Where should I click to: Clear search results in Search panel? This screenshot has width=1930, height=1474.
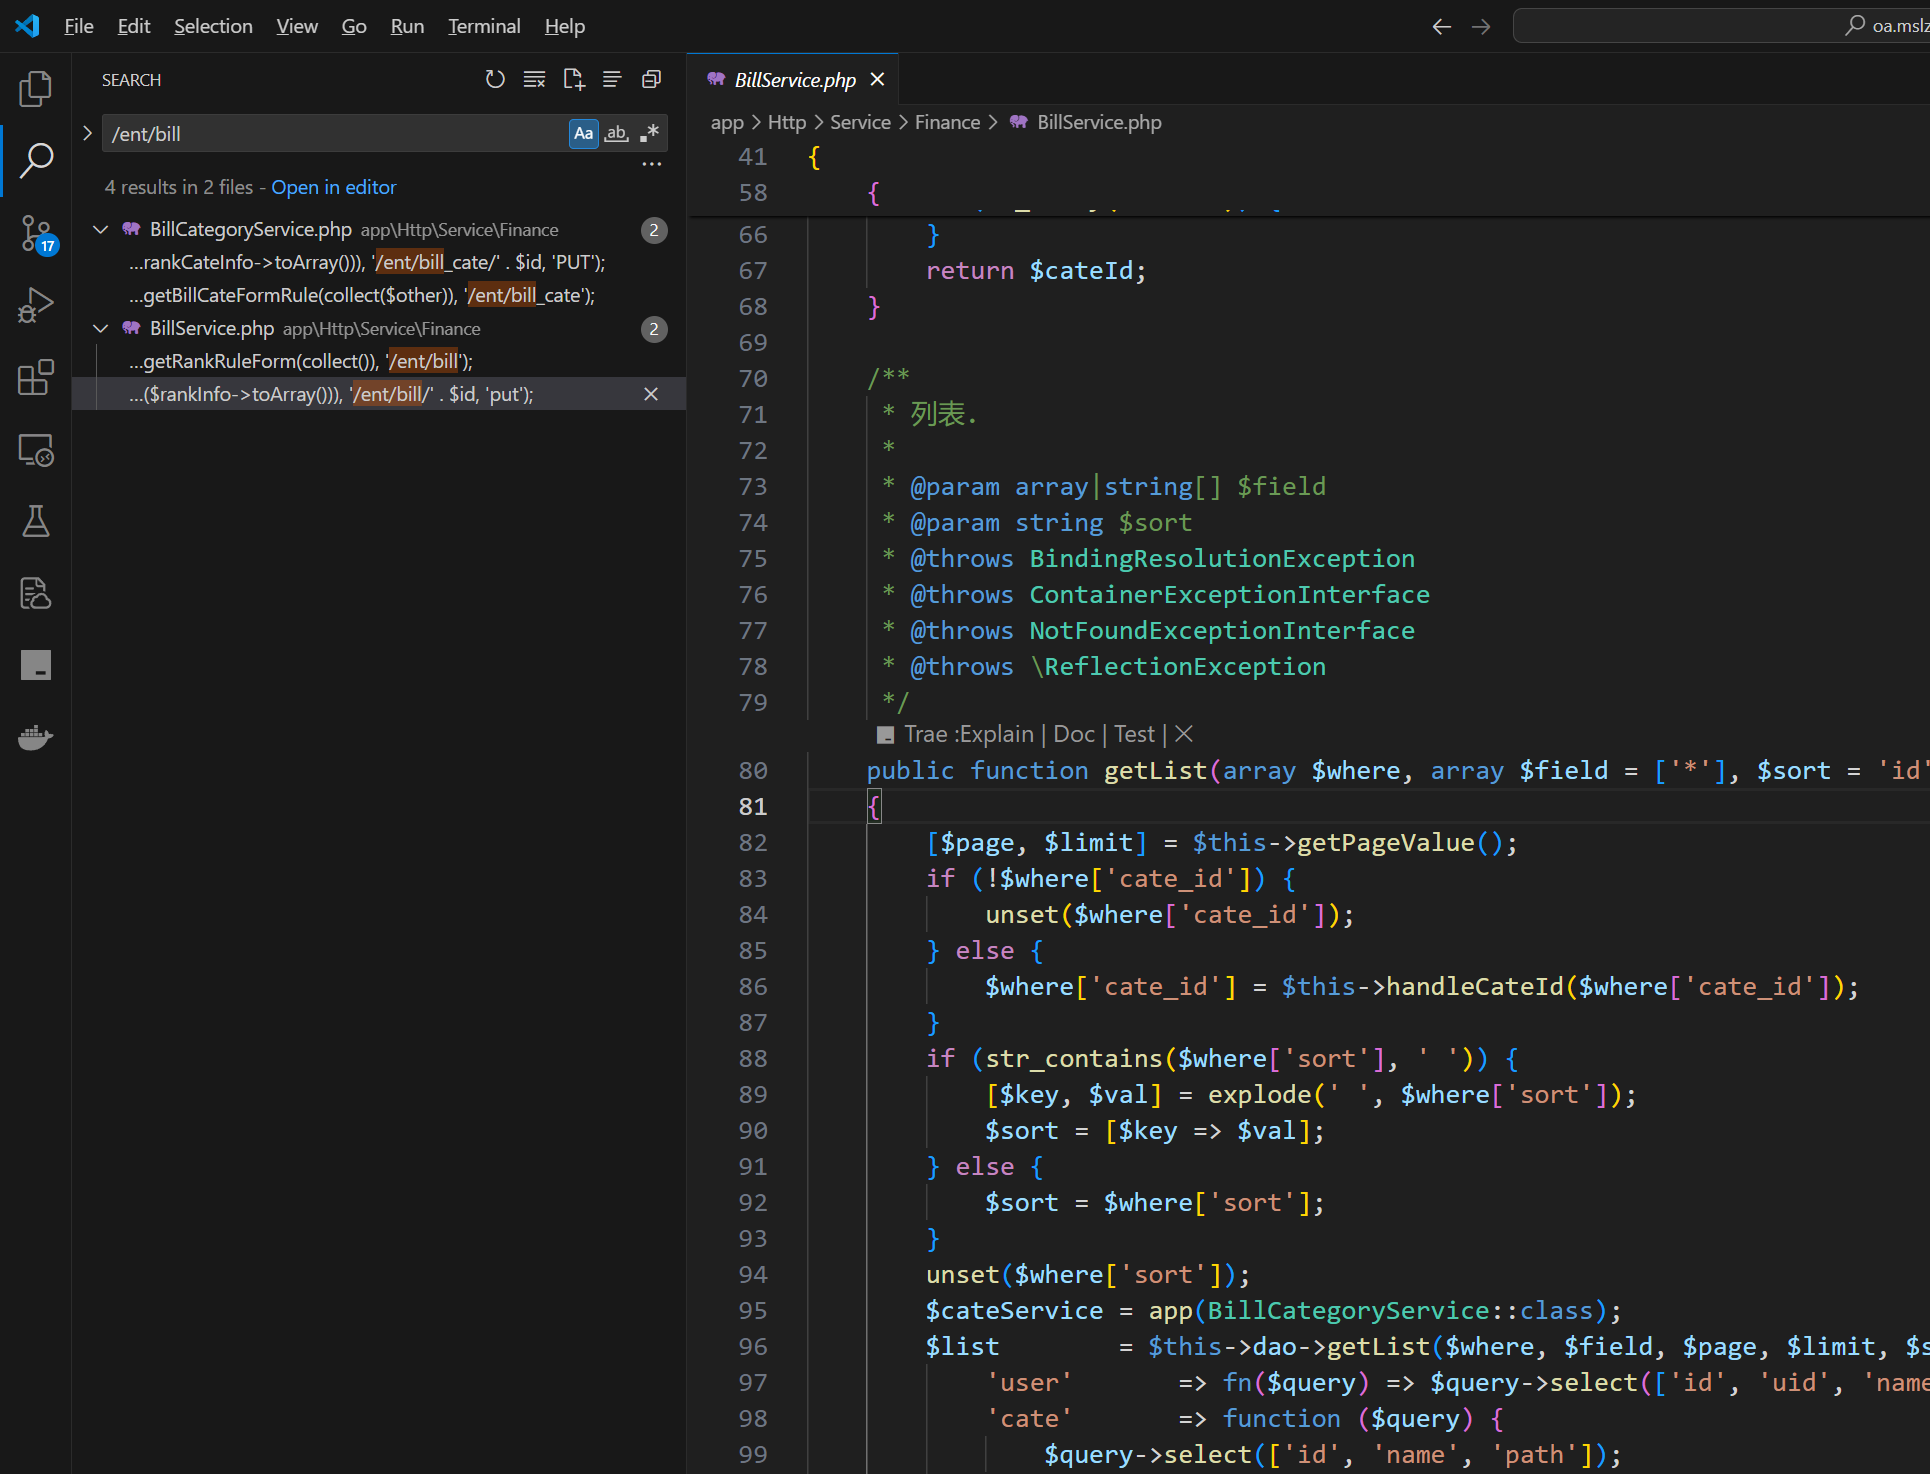click(534, 79)
